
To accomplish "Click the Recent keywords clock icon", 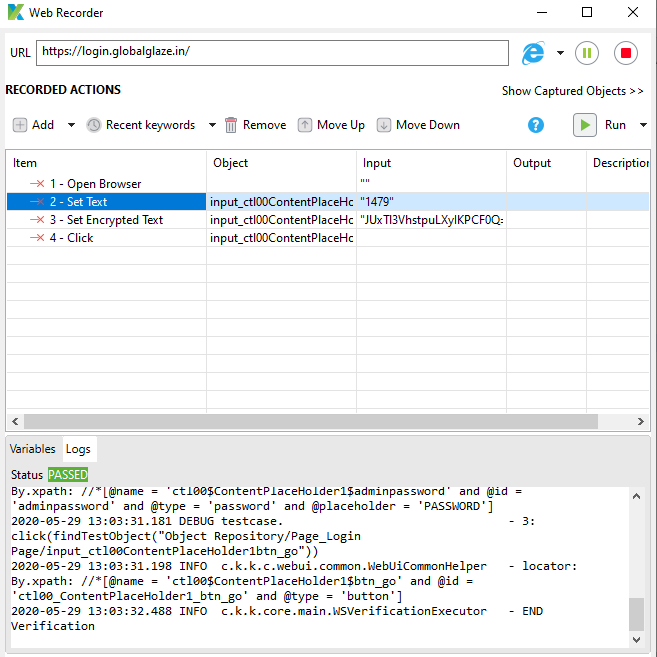I will (94, 125).
